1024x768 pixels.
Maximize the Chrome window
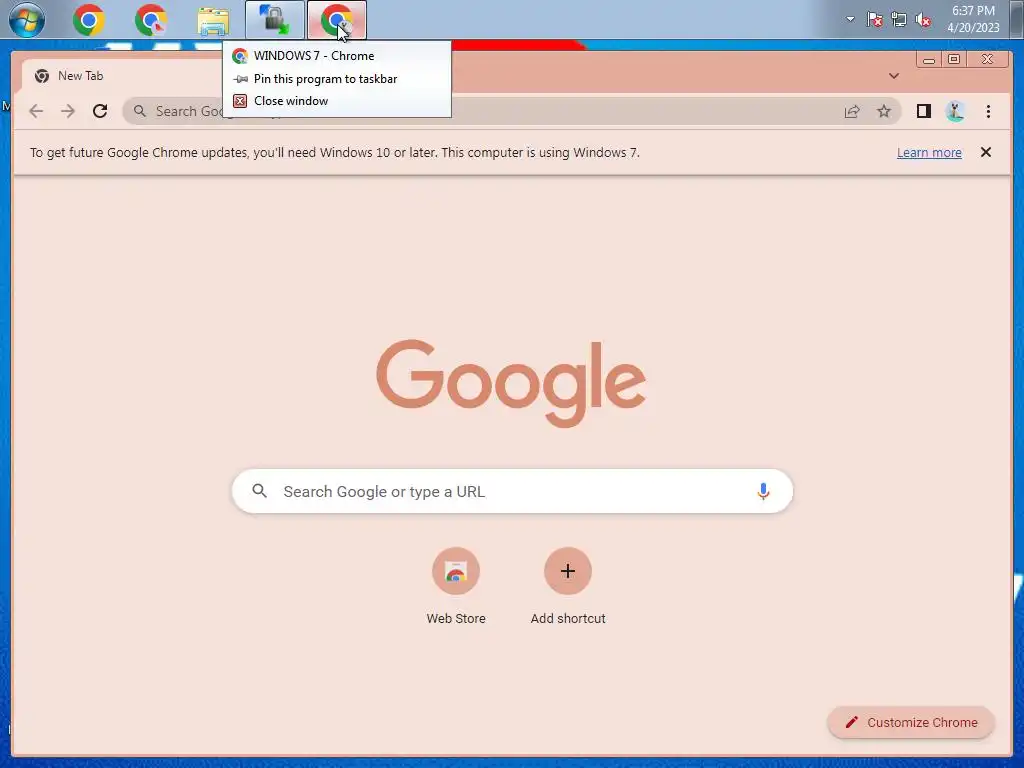point(953,60)
